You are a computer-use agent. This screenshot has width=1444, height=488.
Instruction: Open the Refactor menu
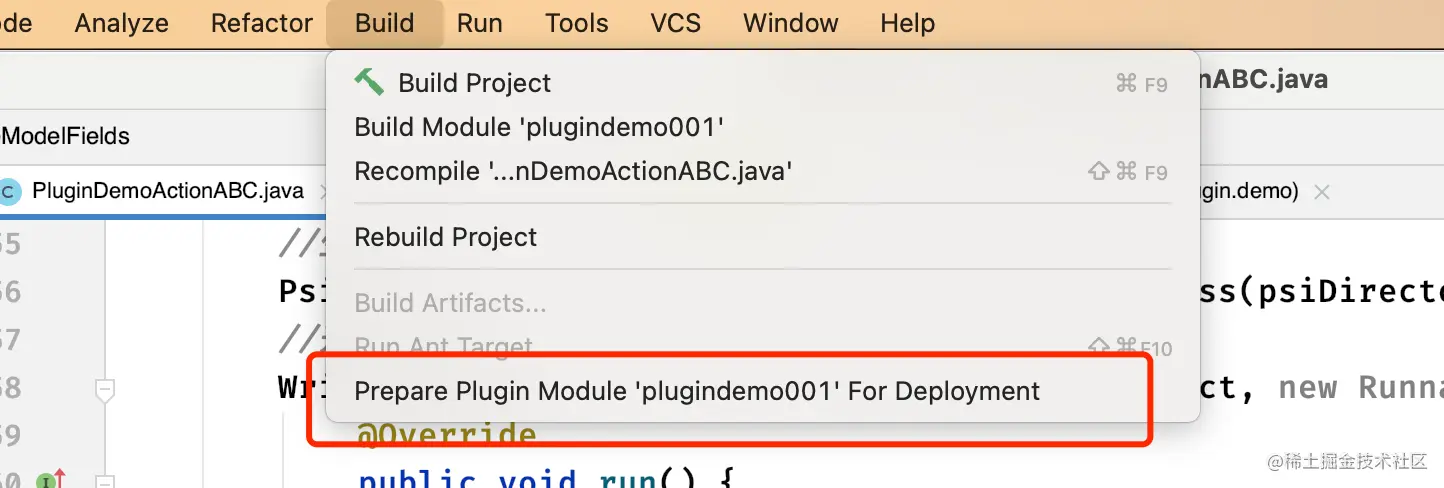[262, 23]
